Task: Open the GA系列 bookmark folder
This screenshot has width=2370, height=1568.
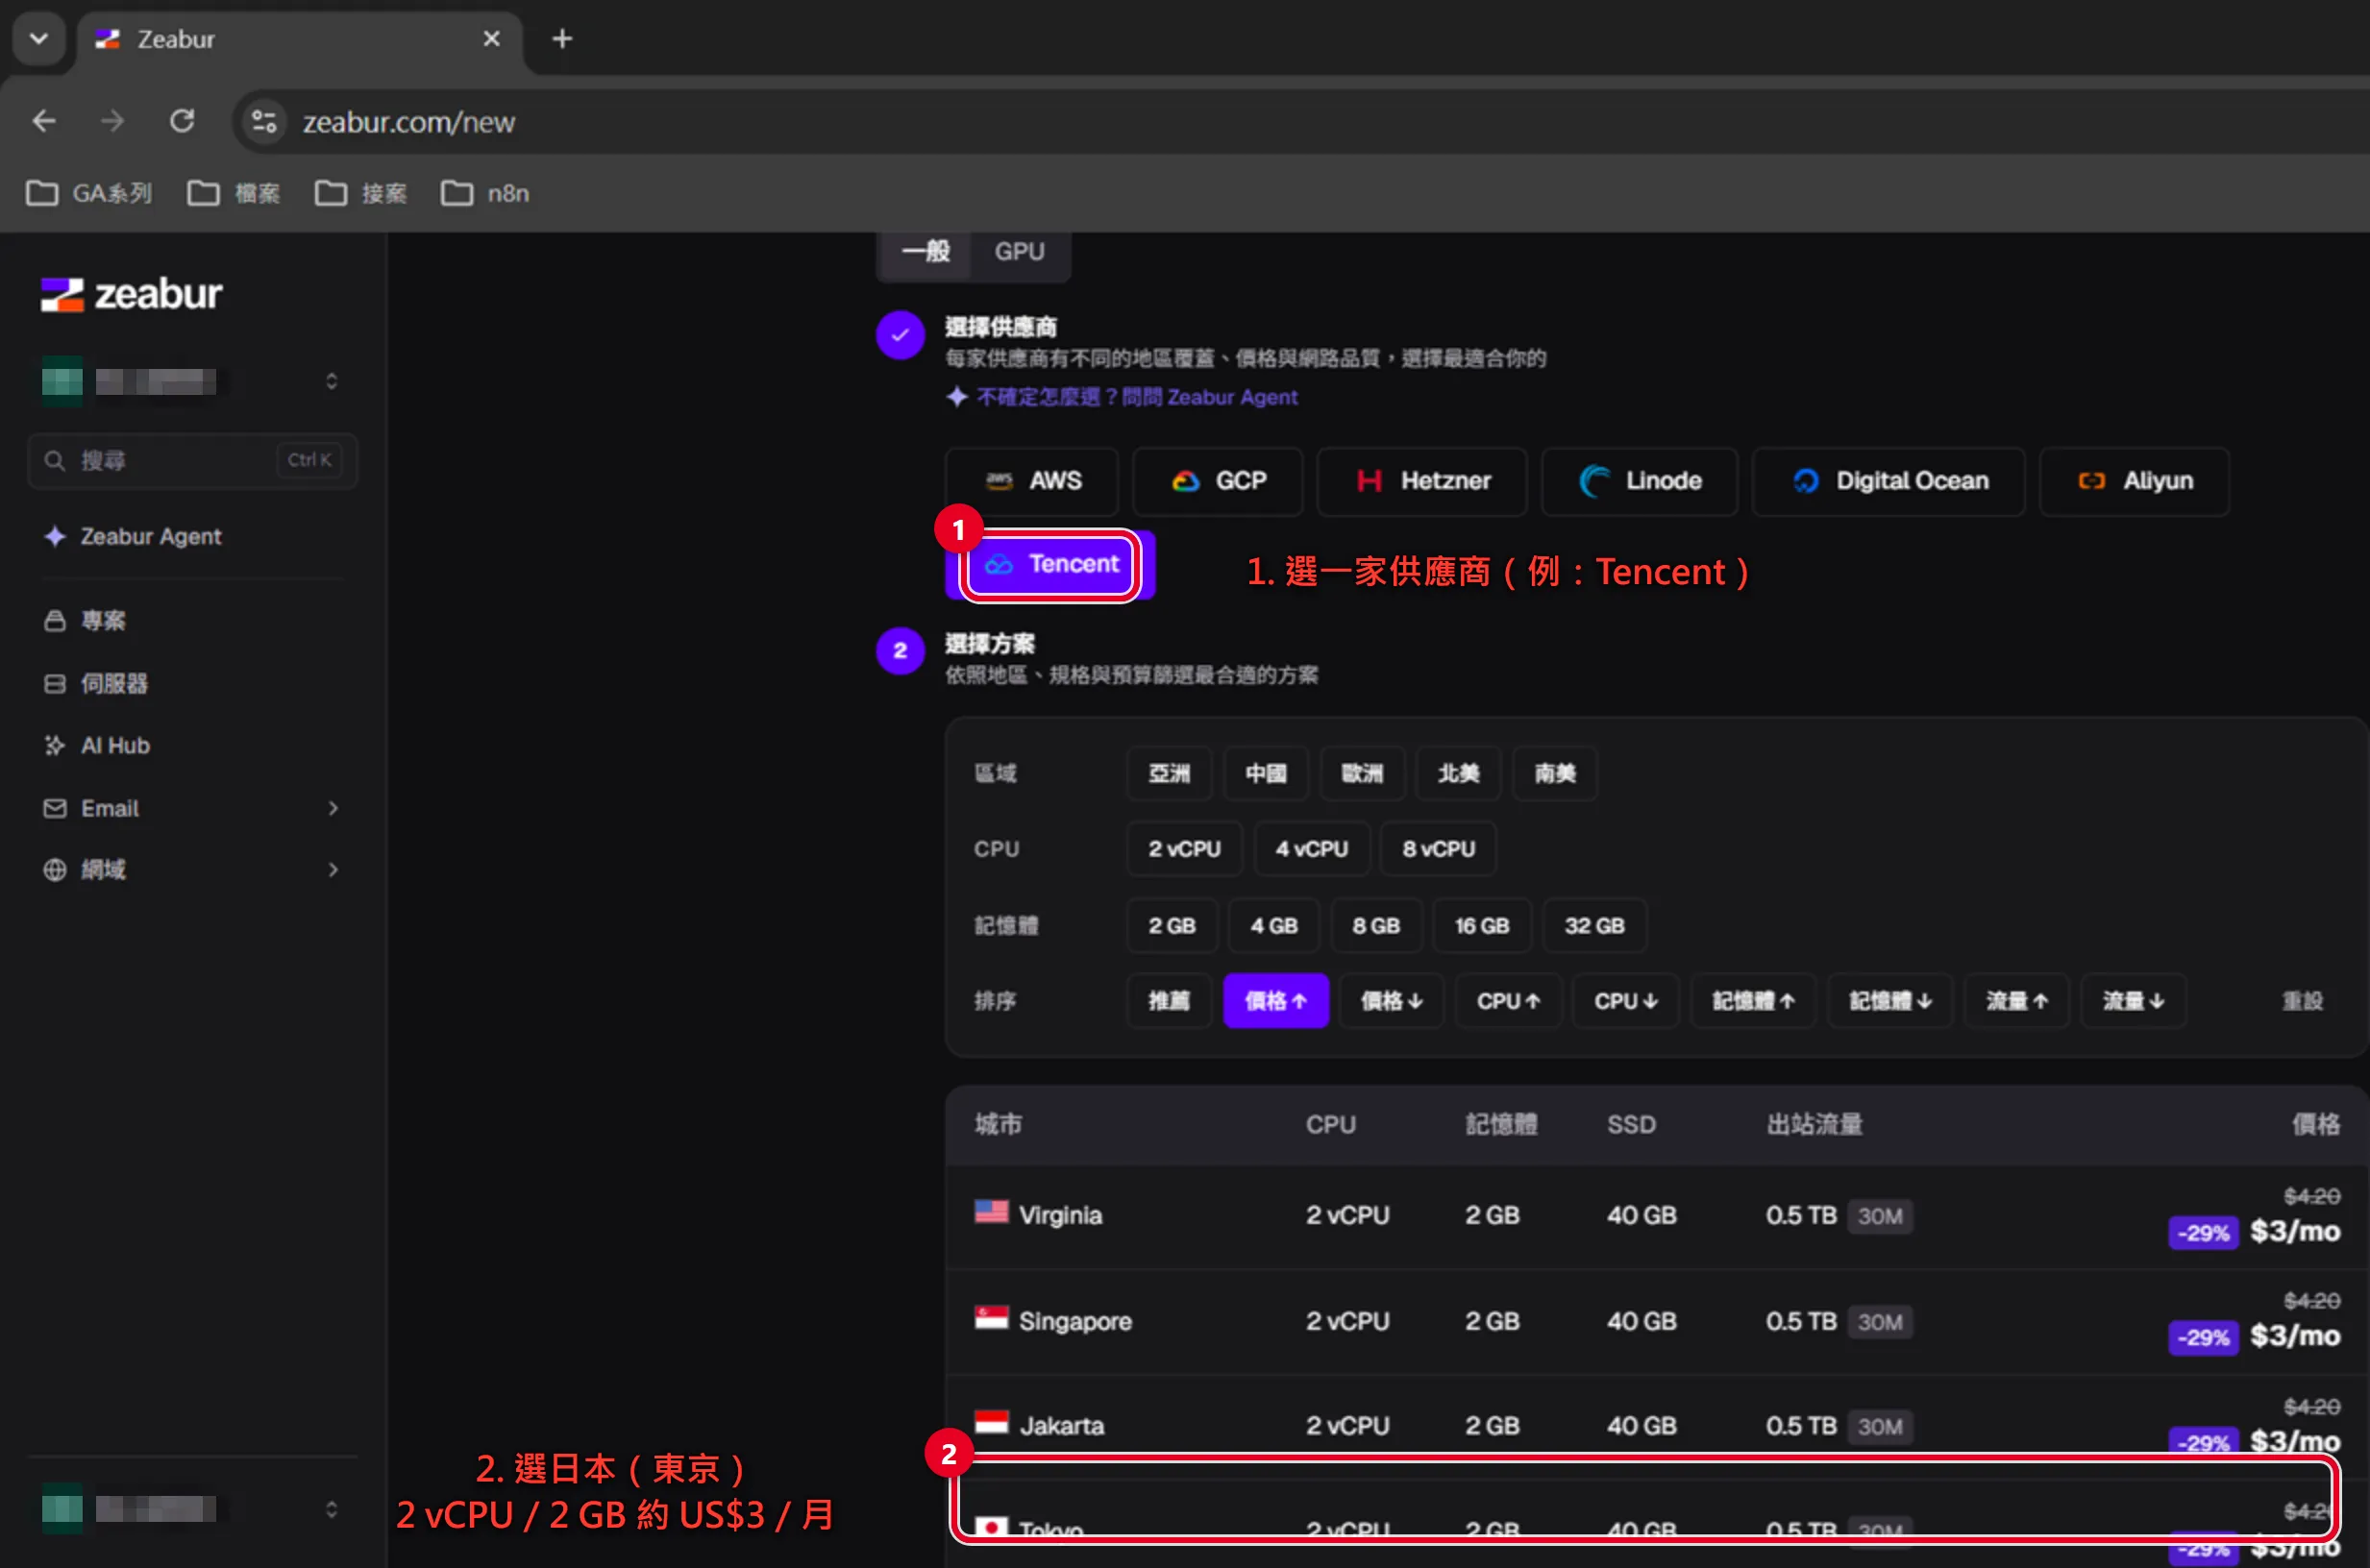Action: [x=89, y=192]
